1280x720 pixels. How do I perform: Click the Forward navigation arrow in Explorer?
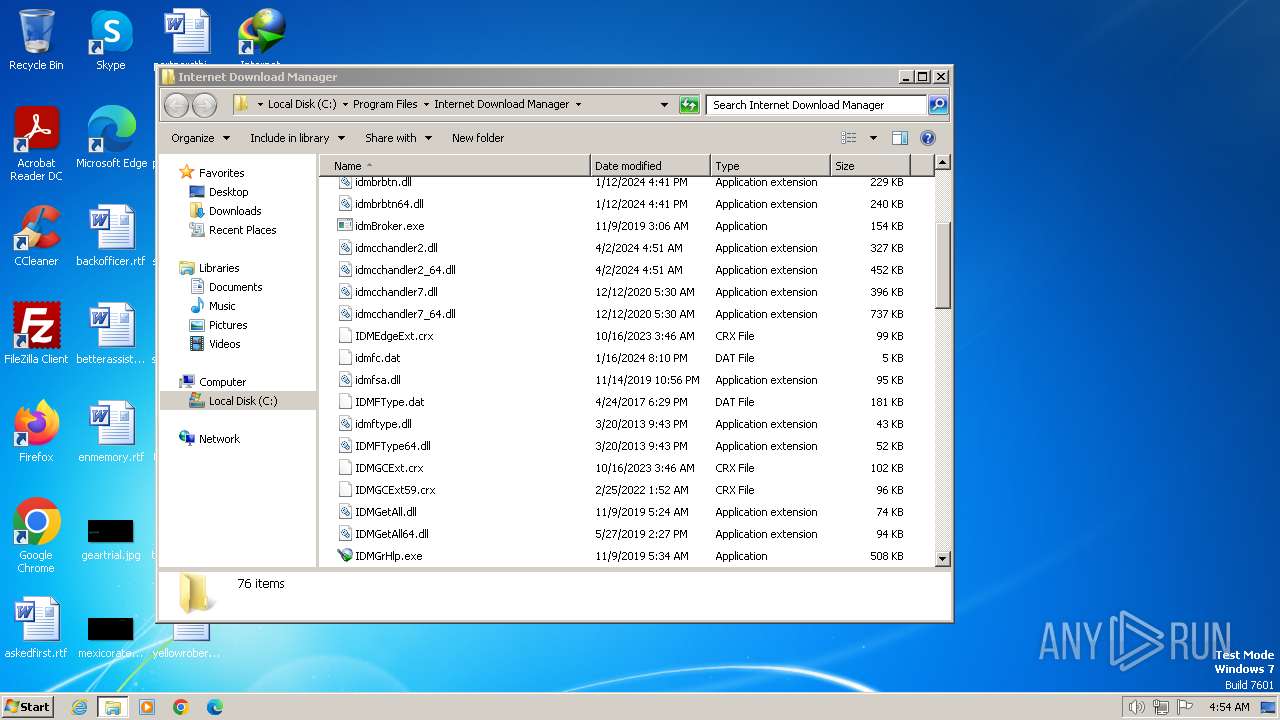click(x=204, y=104)
